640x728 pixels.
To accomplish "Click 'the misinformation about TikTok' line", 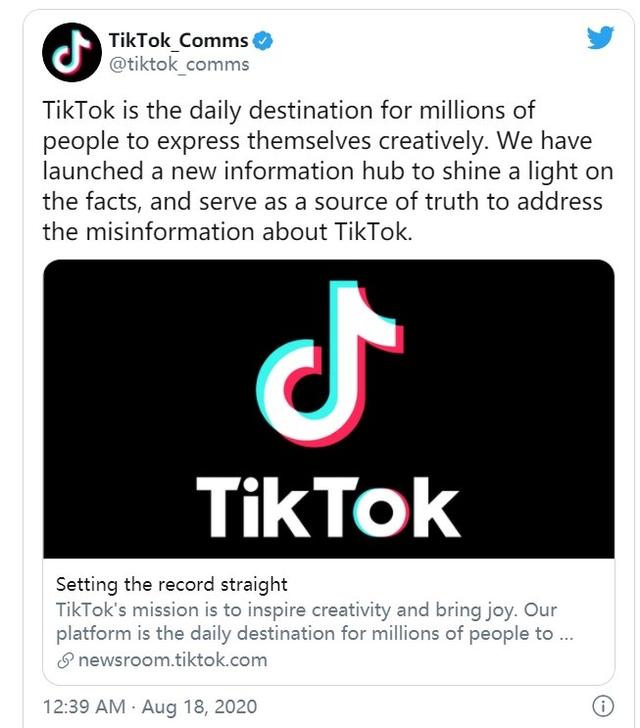I will coord(228,232).
